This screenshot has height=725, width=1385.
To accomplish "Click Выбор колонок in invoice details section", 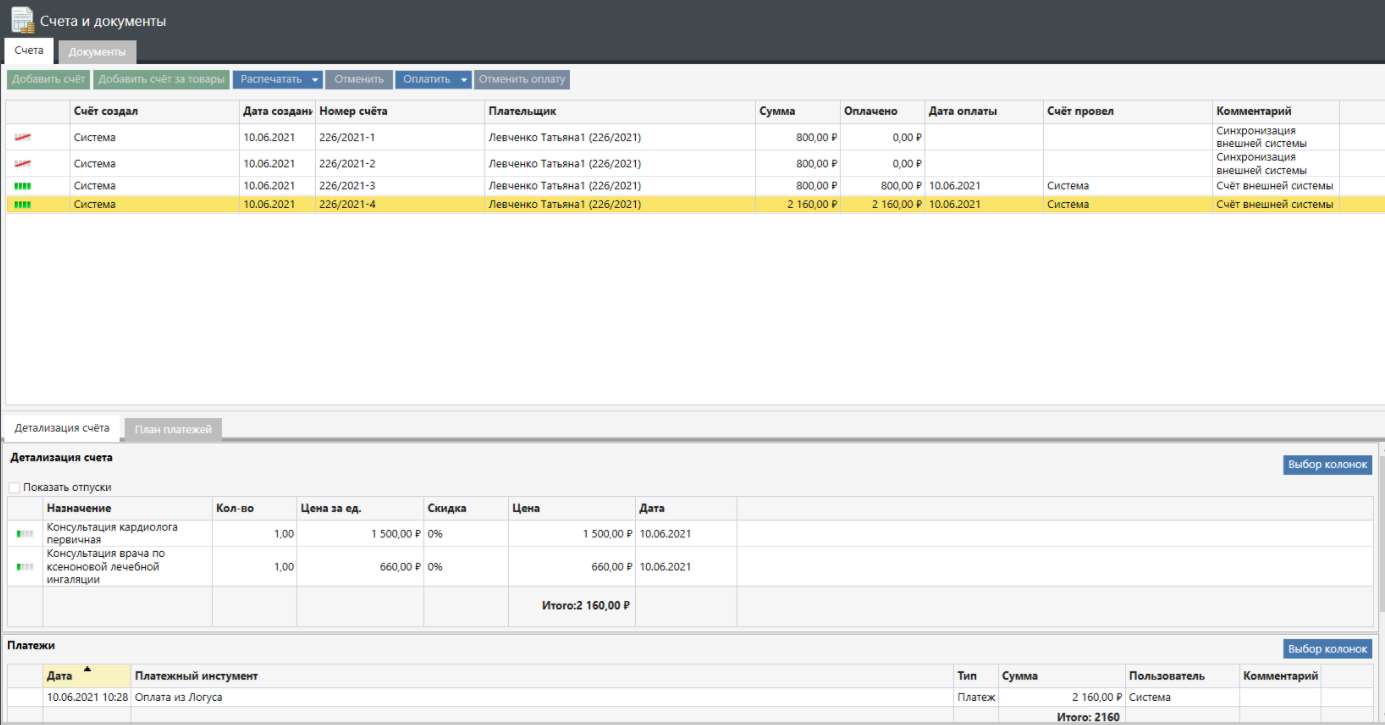I will [x=1327, y=465].
